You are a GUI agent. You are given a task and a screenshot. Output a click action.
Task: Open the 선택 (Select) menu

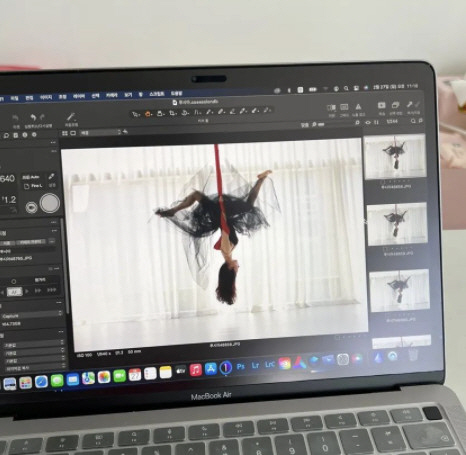coord(95,96)
